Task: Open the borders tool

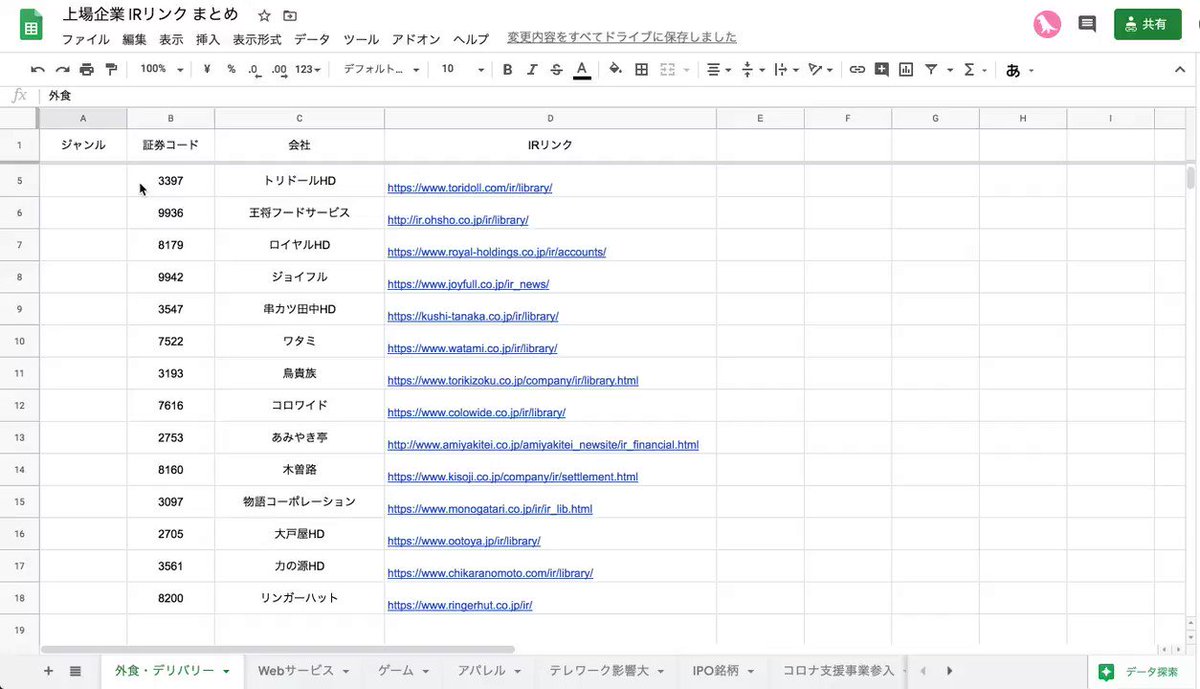Action: coord(641,70)
